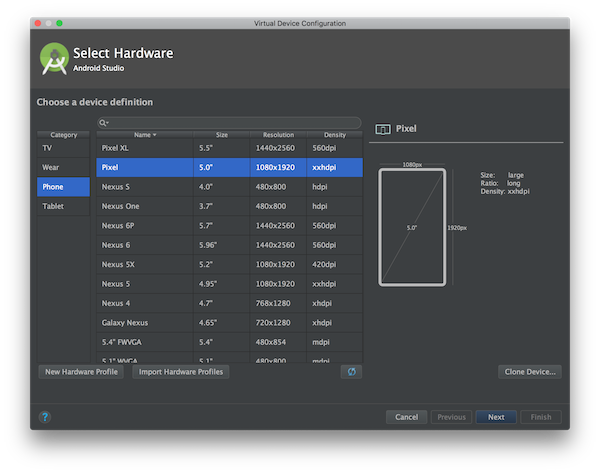Image resolution: width=600 pixels, height=473 pixels.
Task: Click Clone Device button
Action: coord(530,372)
